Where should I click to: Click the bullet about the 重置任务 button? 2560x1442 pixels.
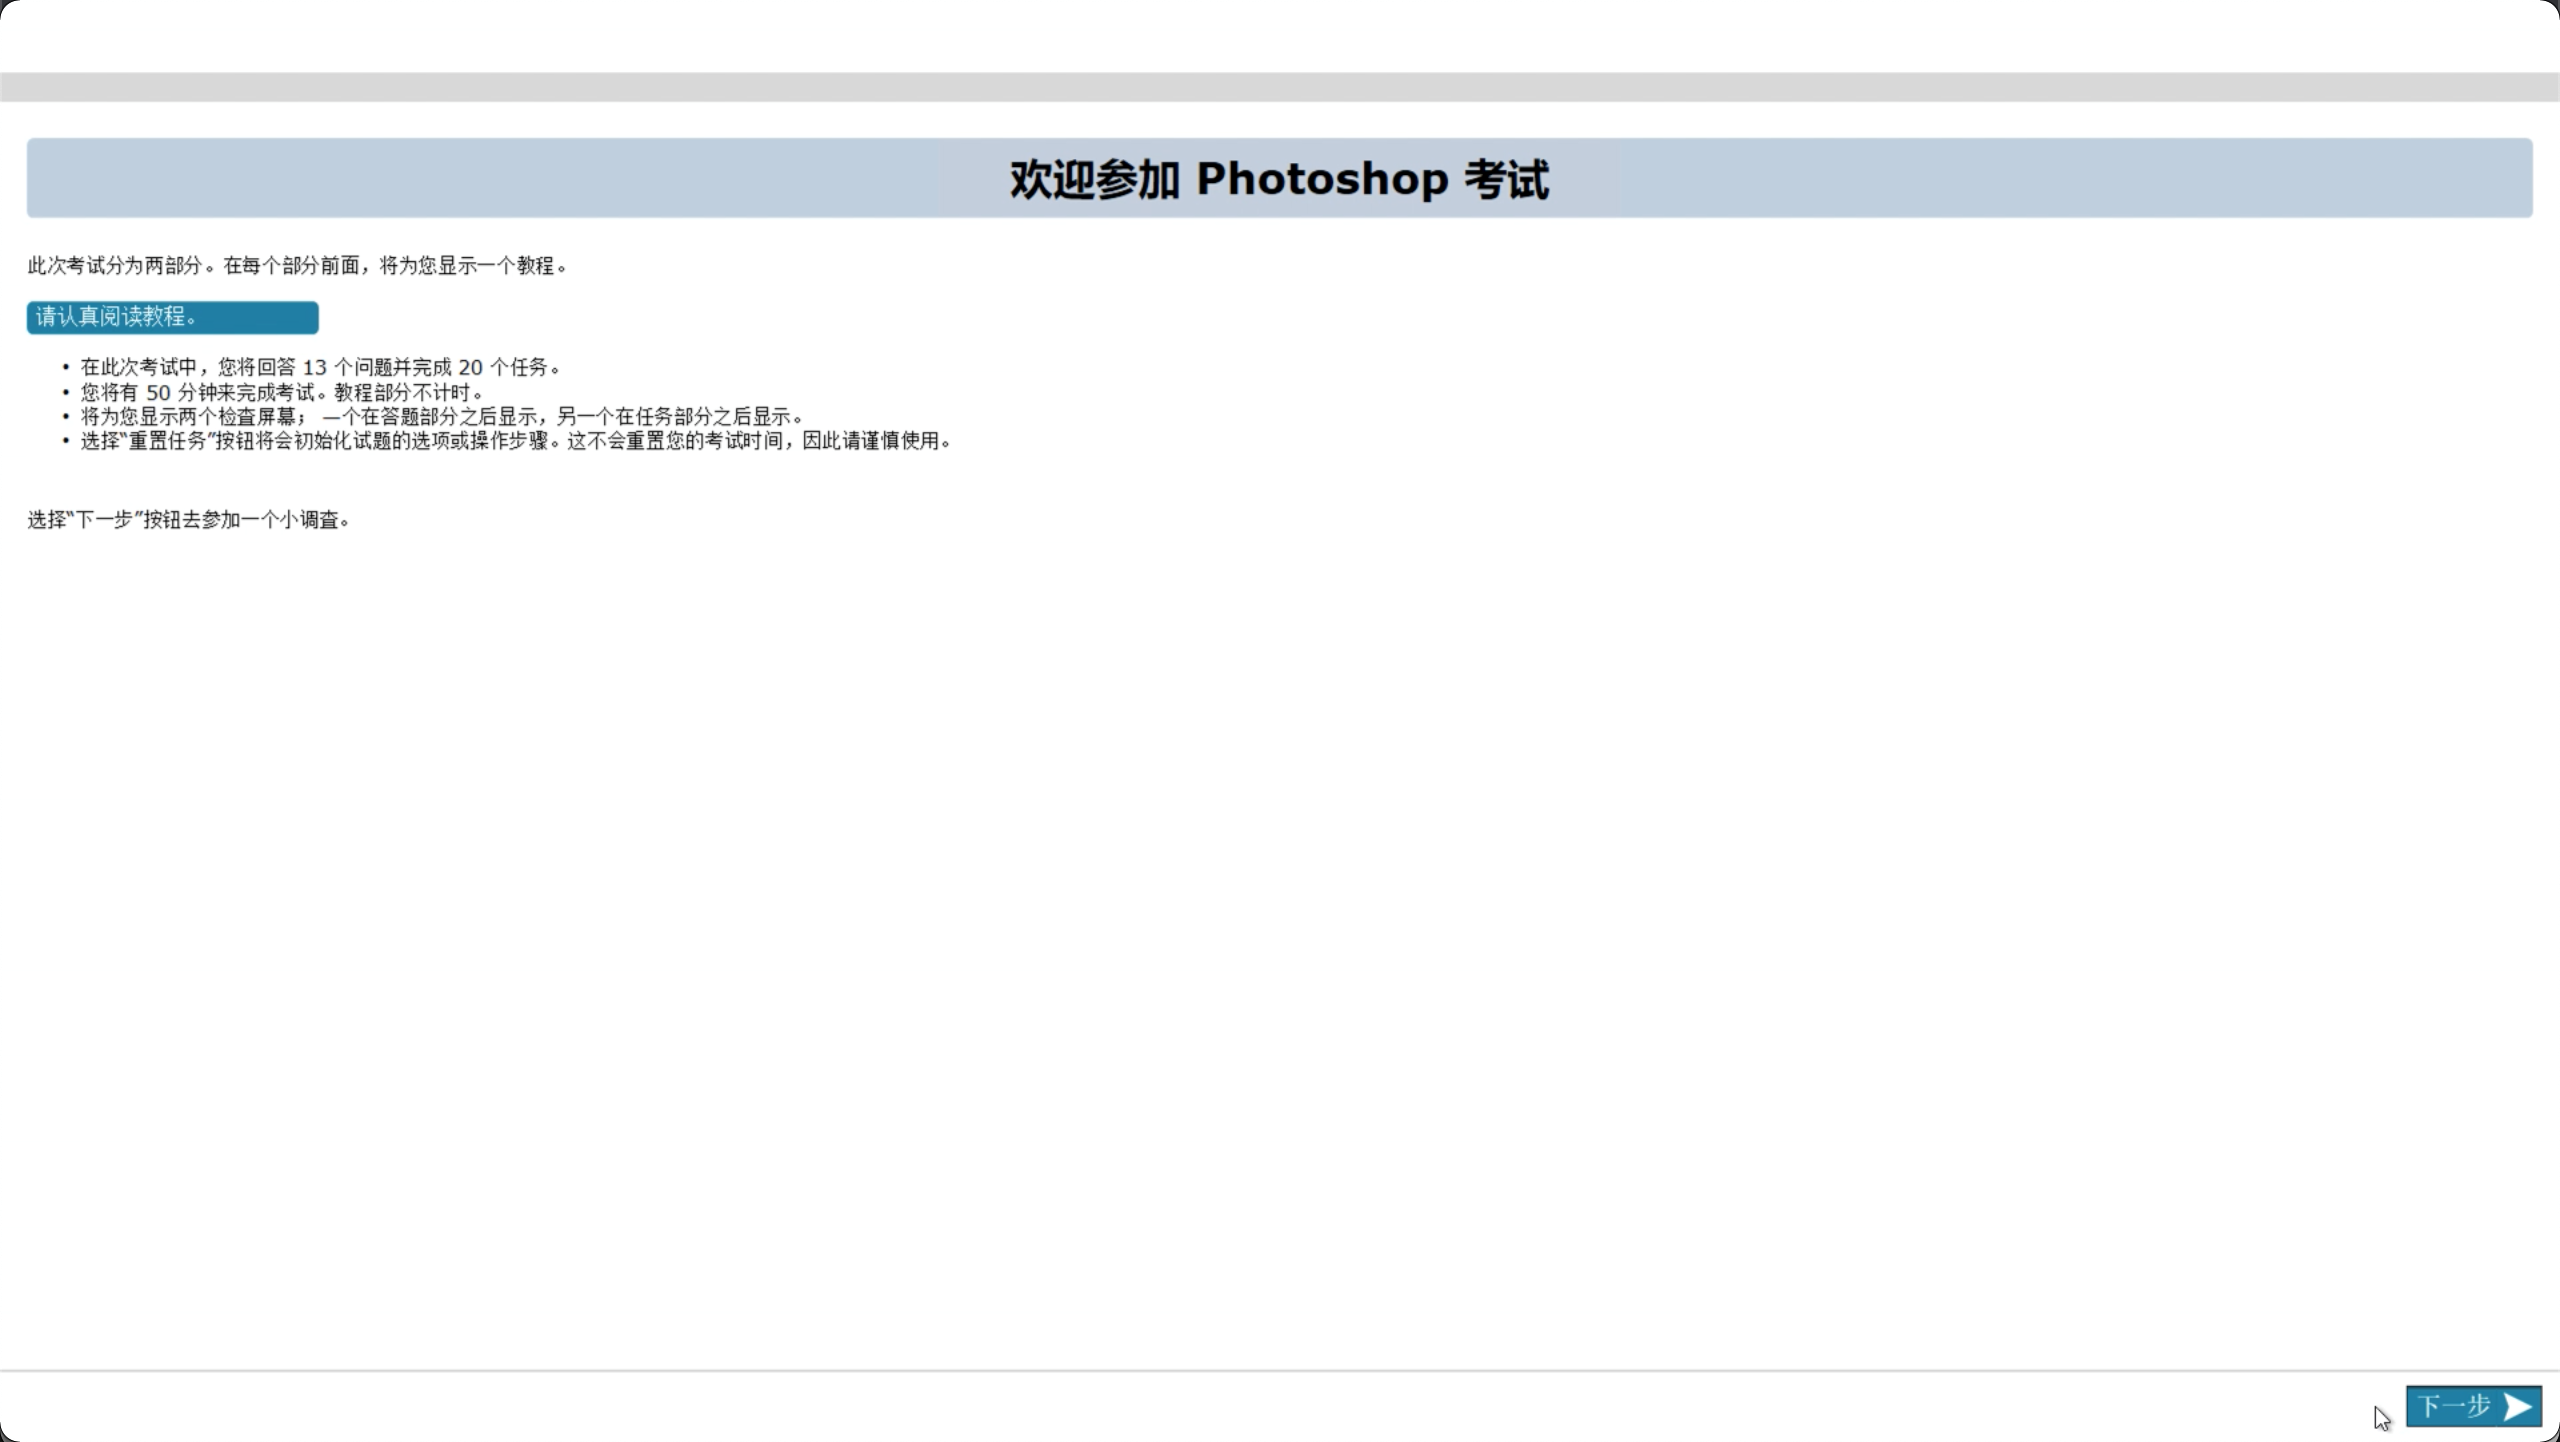(516, 440)
